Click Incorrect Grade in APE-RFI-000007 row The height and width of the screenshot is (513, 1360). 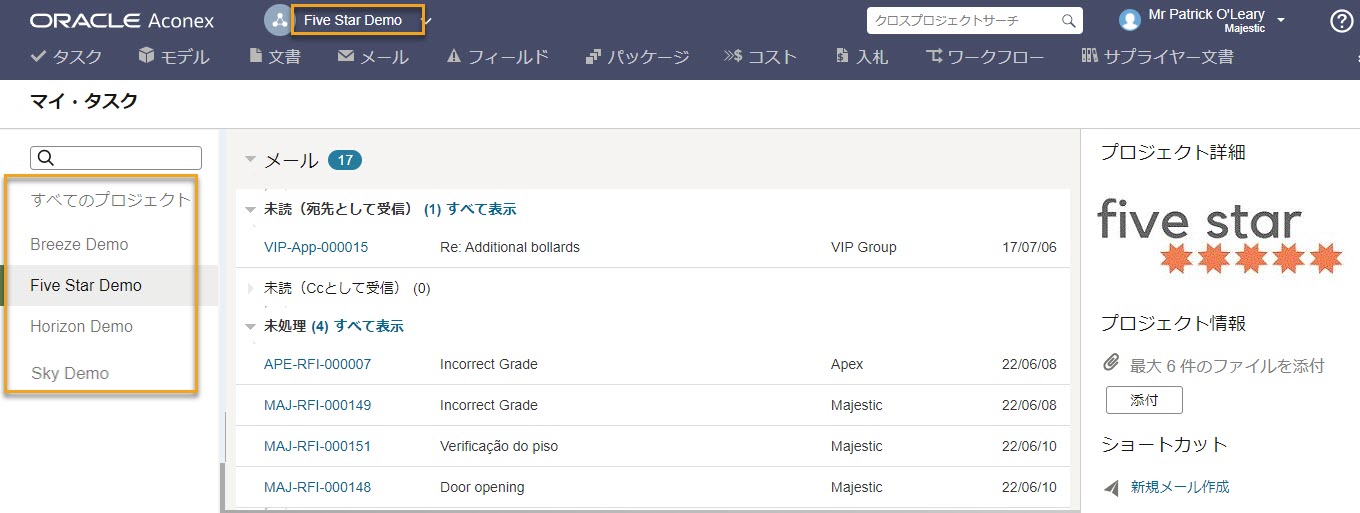tap(489, 364)
